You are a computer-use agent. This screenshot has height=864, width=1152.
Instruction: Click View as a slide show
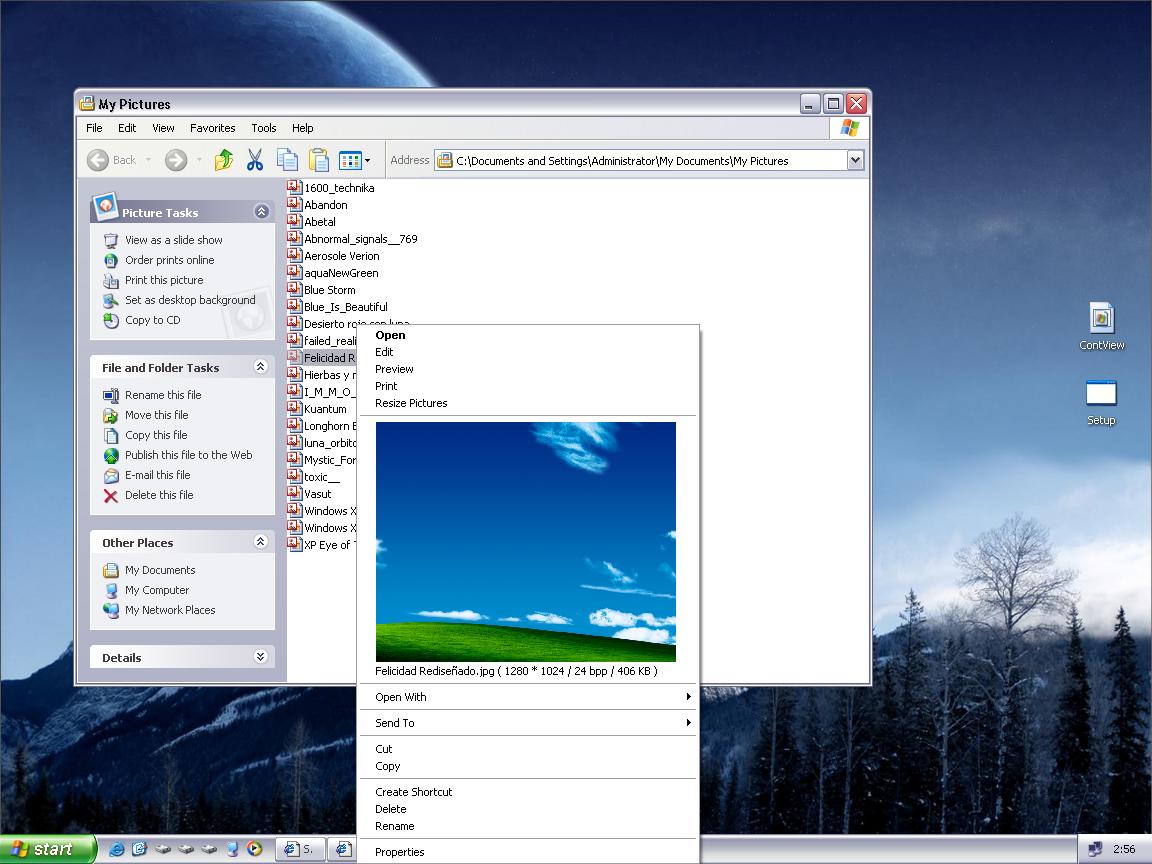173,240
